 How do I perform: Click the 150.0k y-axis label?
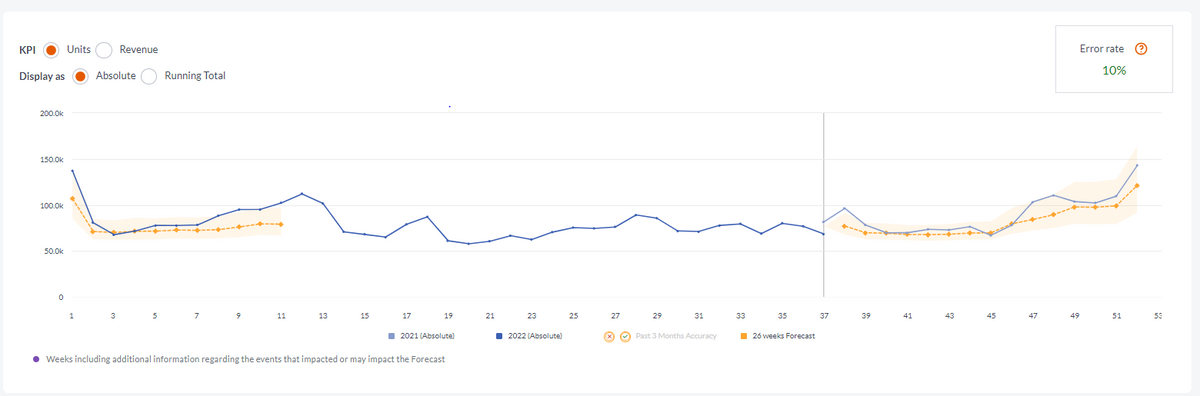tap(53, 160)
